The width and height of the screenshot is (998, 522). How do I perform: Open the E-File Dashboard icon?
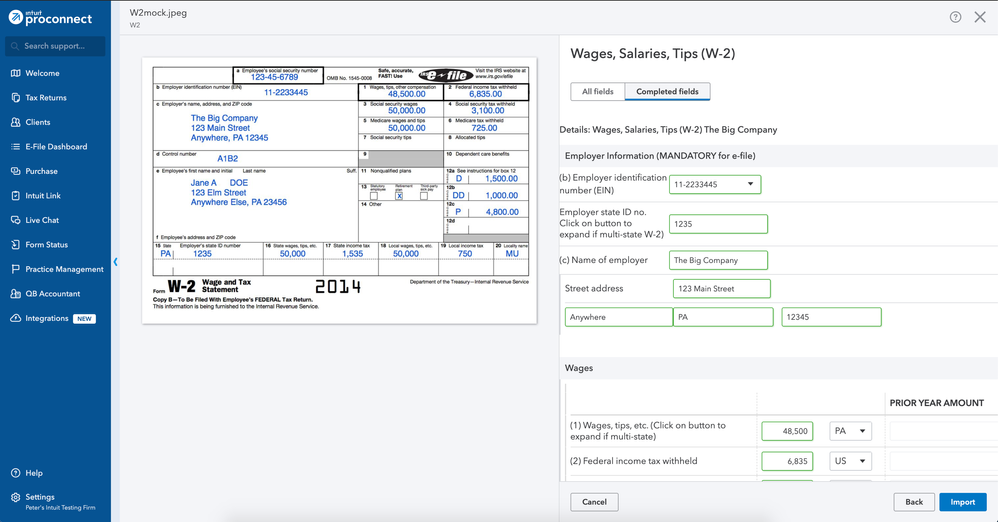16,147
